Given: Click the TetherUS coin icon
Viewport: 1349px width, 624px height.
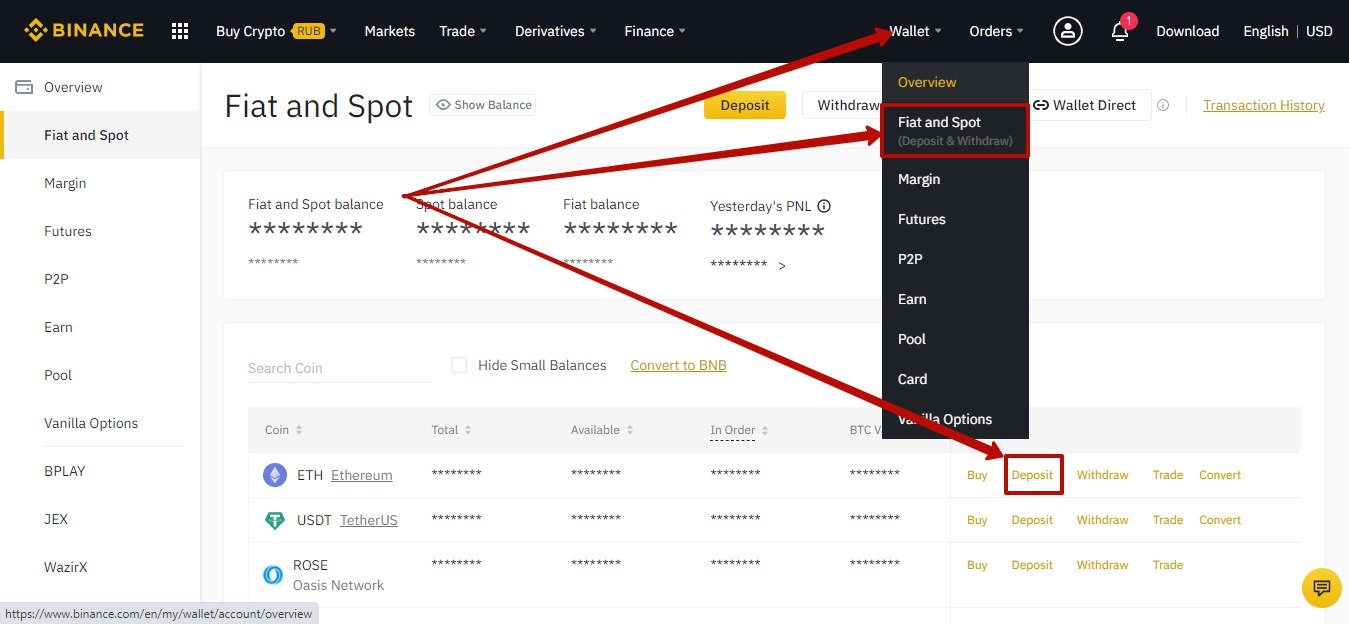Looking at the screenshot, I should coord(274,520).
